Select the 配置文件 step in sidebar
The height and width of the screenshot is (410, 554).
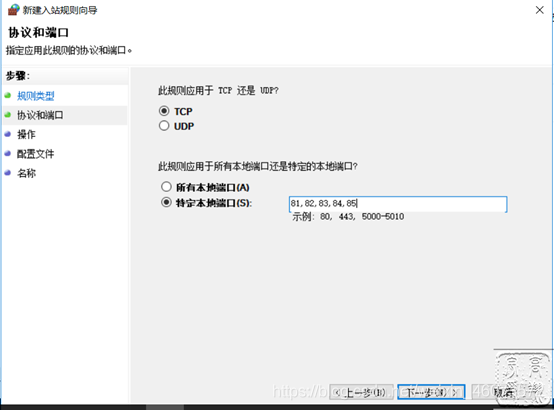[36, 154]
